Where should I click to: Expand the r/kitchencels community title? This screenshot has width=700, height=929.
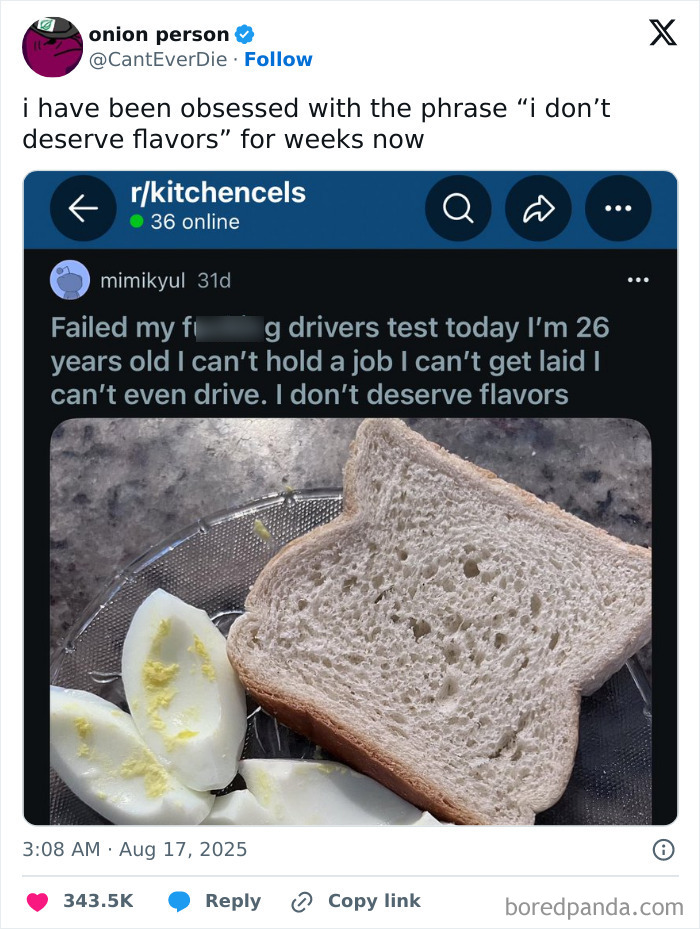tap(219, 194)
